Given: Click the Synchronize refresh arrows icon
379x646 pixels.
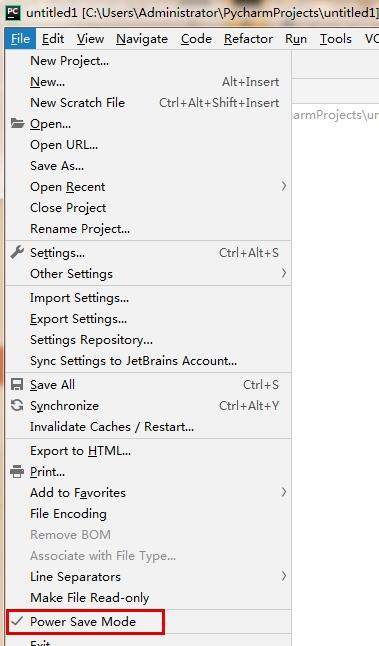Looking at the screenshot, I should pos(17,405).
